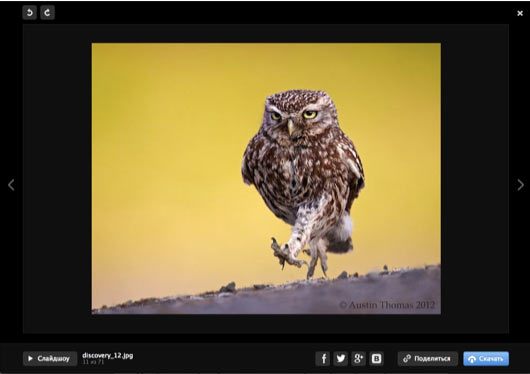Click the owl photo
The height and width of the screenshot is (374, 530).
266,179
